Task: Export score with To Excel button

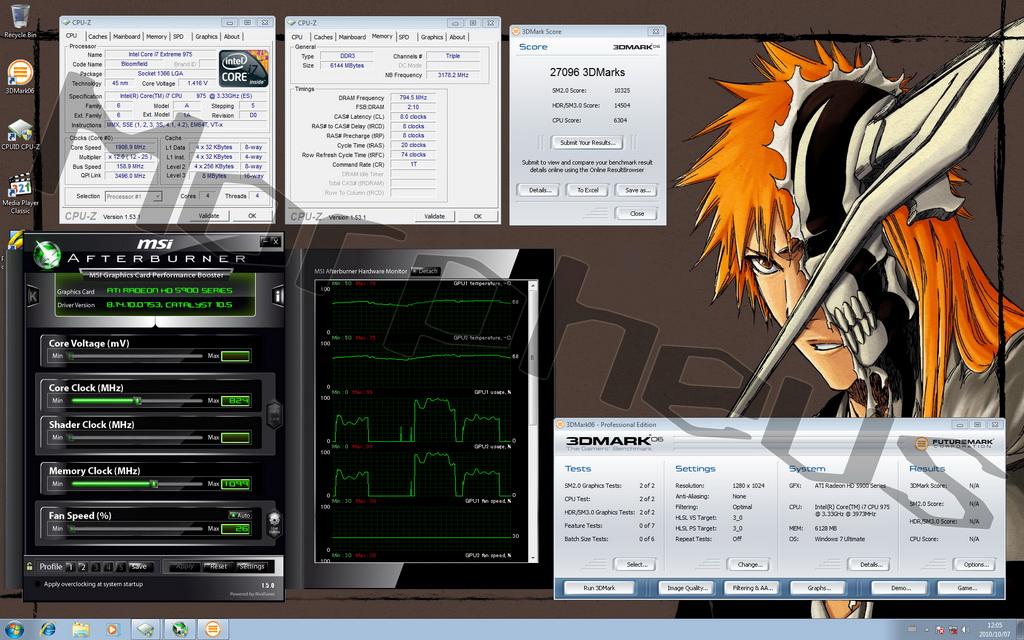Action: (588, 190)
